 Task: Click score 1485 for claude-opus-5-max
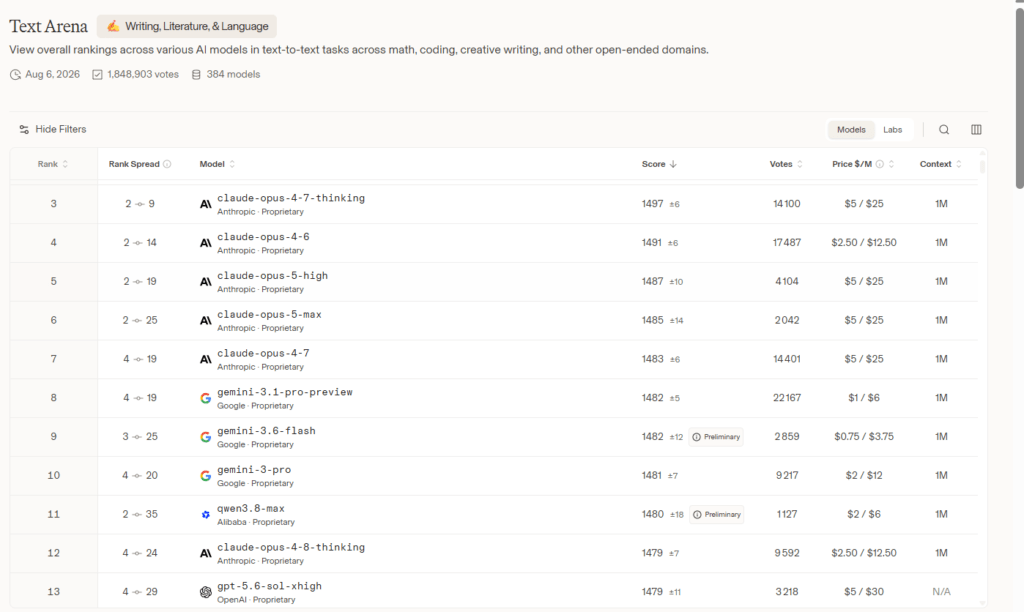pos(652,320)
